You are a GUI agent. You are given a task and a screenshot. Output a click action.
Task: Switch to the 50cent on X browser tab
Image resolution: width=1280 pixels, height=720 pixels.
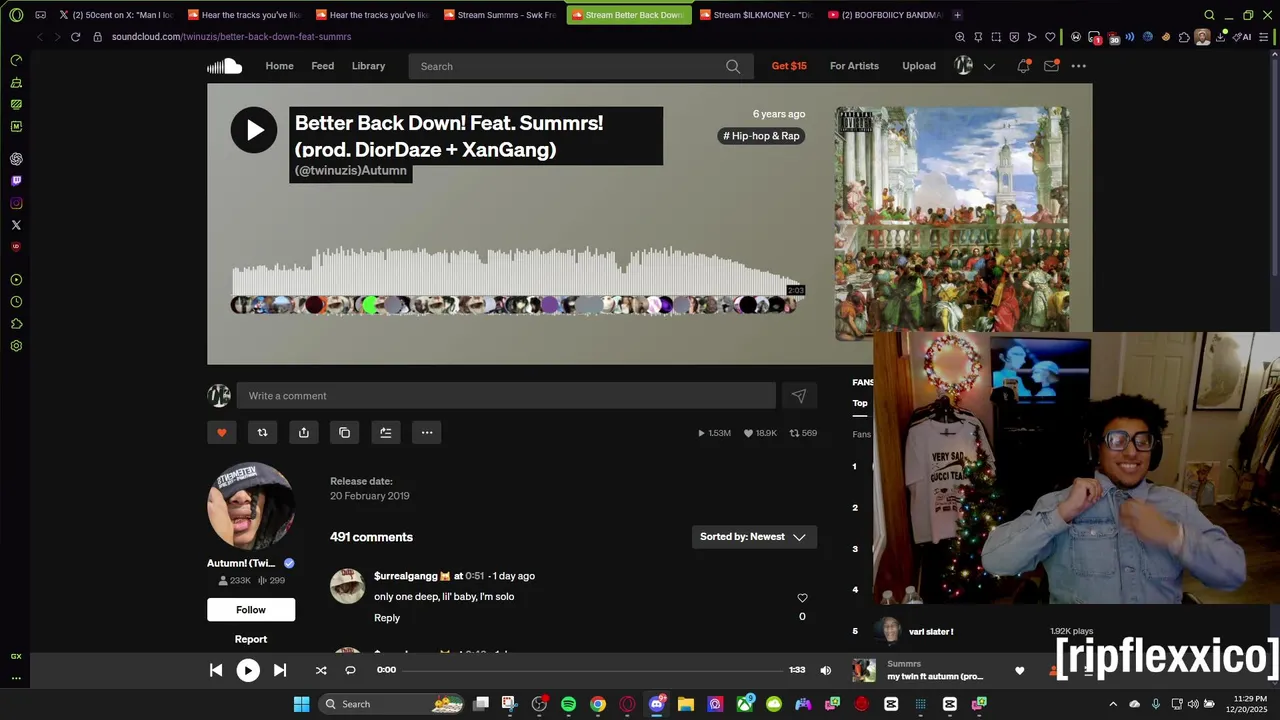pos(115,15)
